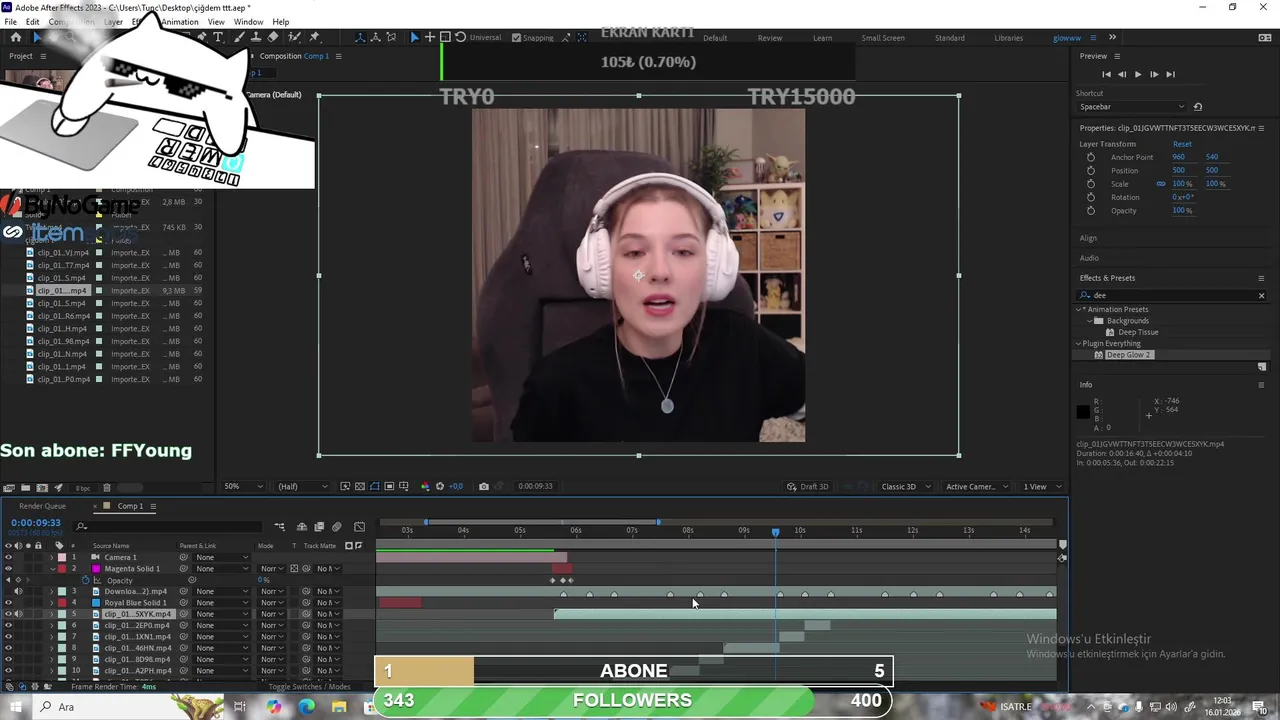The height and width of the screenshot is (720, 1280).
Task: Hide the Magenta Solid 1 layer
Action: pos(8,569)
